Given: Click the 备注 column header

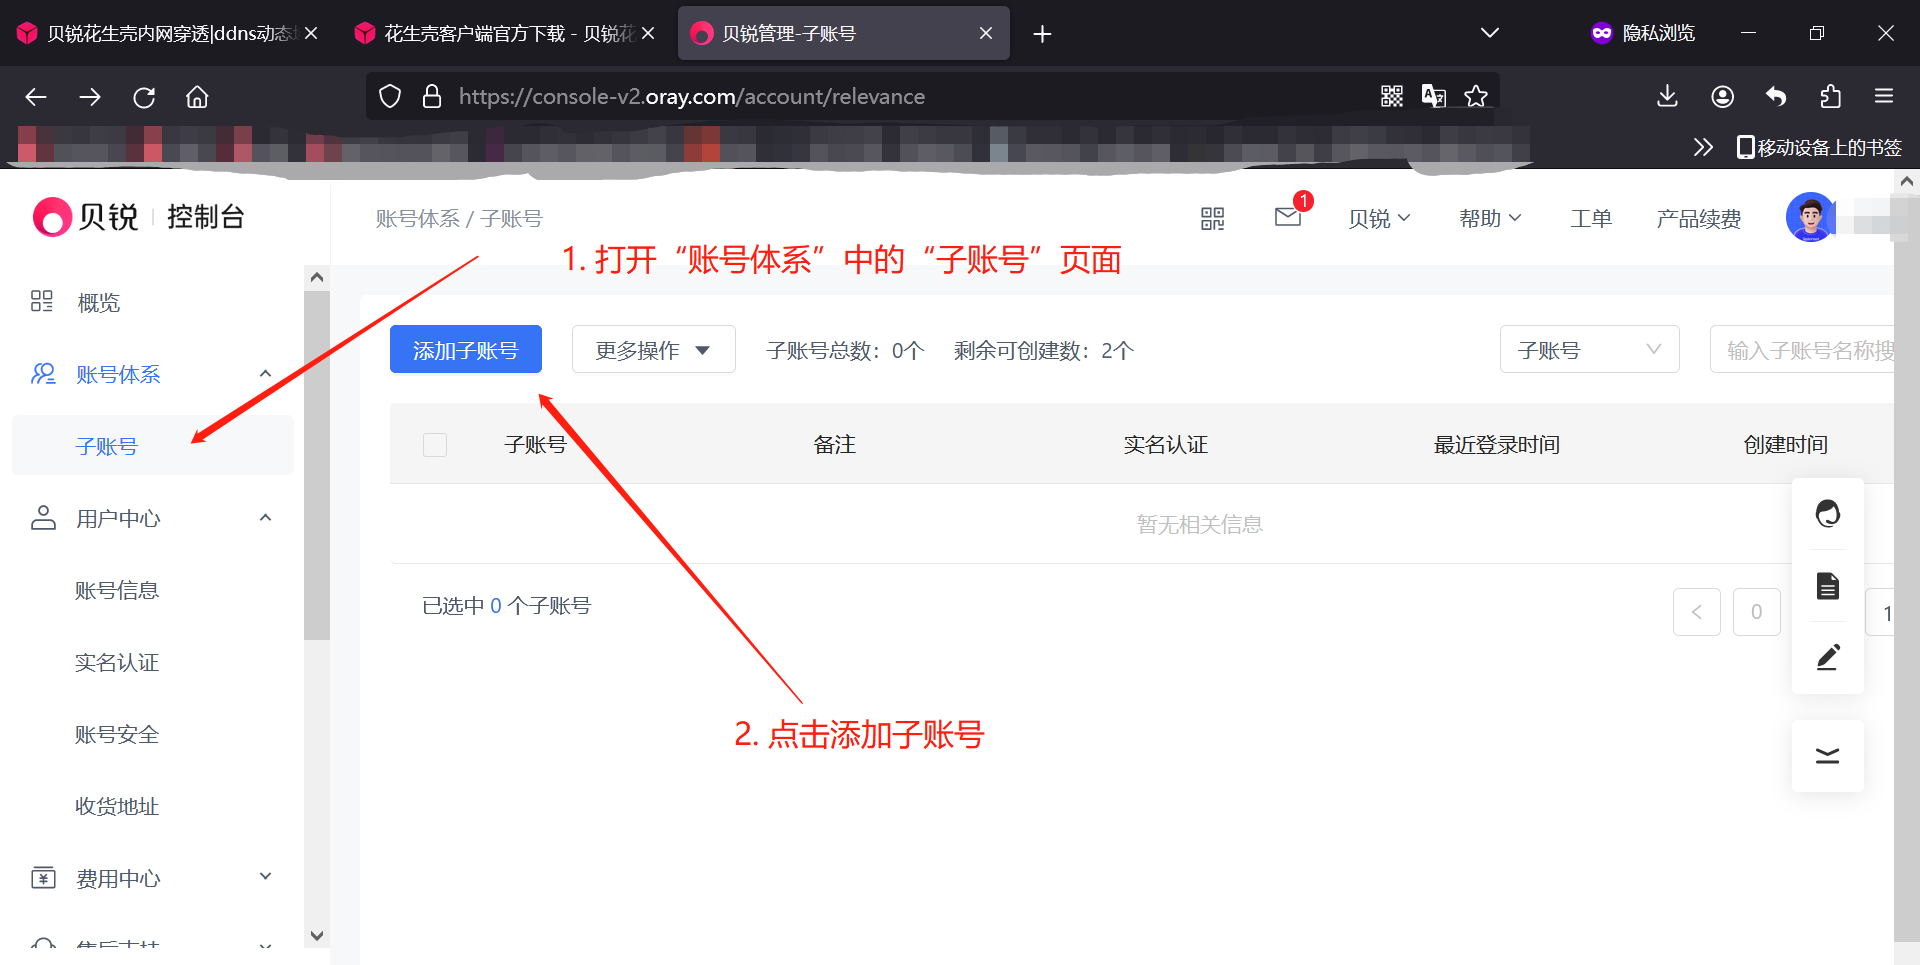Looking at the screenshot, I should [x=834, y=445].
